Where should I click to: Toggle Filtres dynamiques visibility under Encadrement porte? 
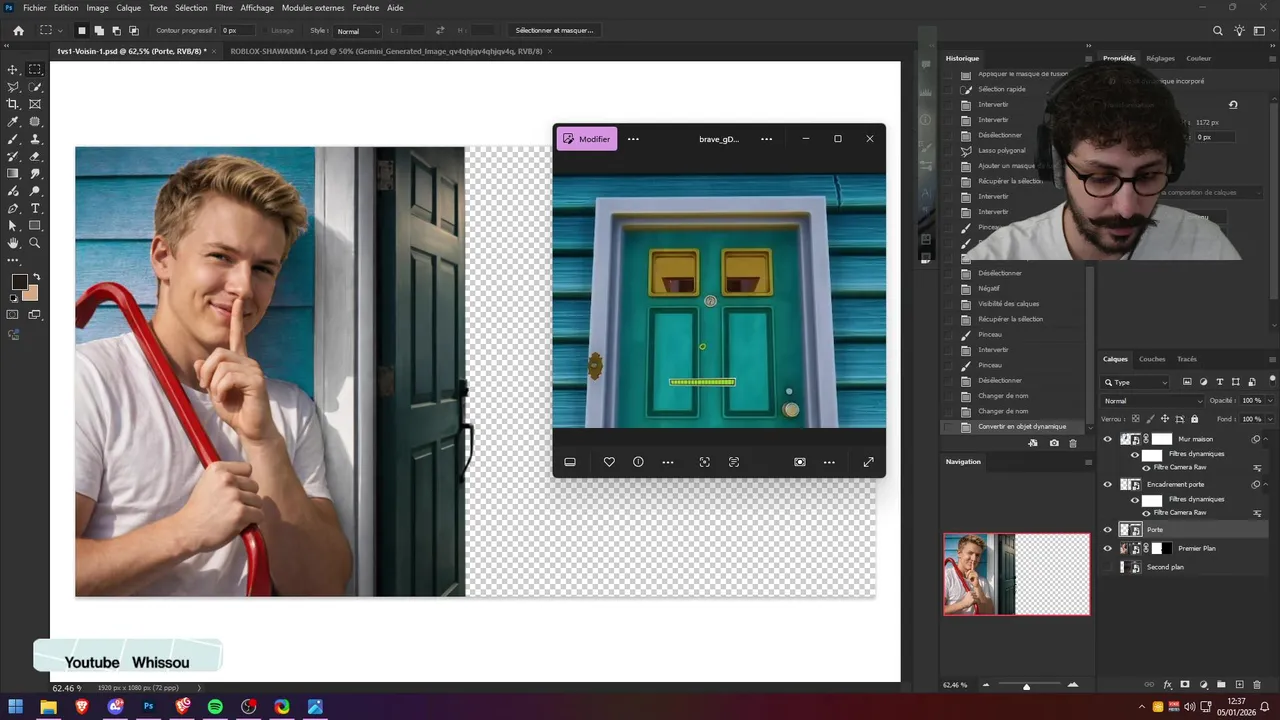1135,499
